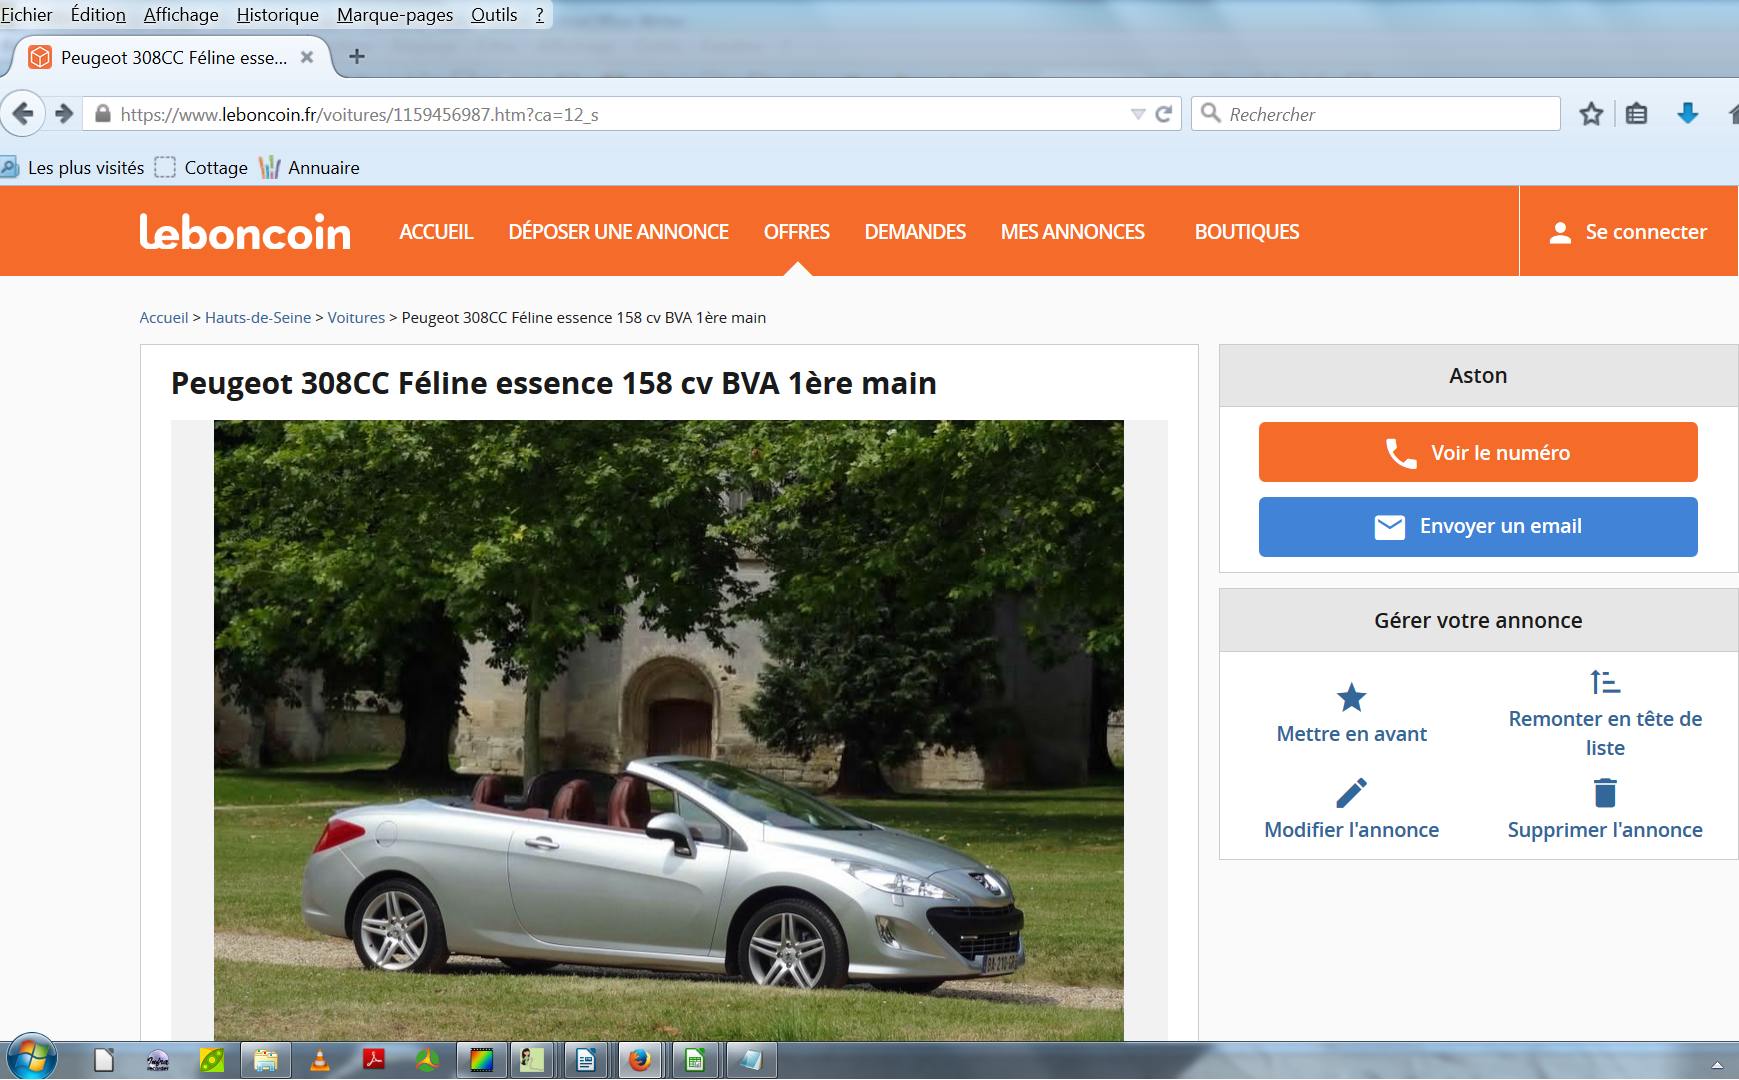Screen dimensions: 1739x1080
Task: Click the Peugeot 308CC car photo
Action: click(668, 730)
